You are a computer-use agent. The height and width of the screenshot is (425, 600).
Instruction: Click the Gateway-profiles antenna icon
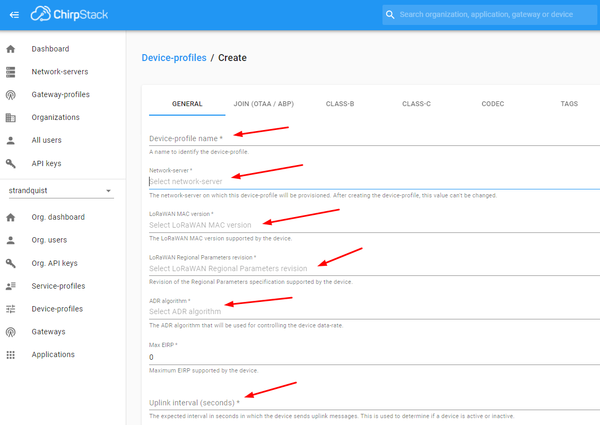tap(11, 95)
